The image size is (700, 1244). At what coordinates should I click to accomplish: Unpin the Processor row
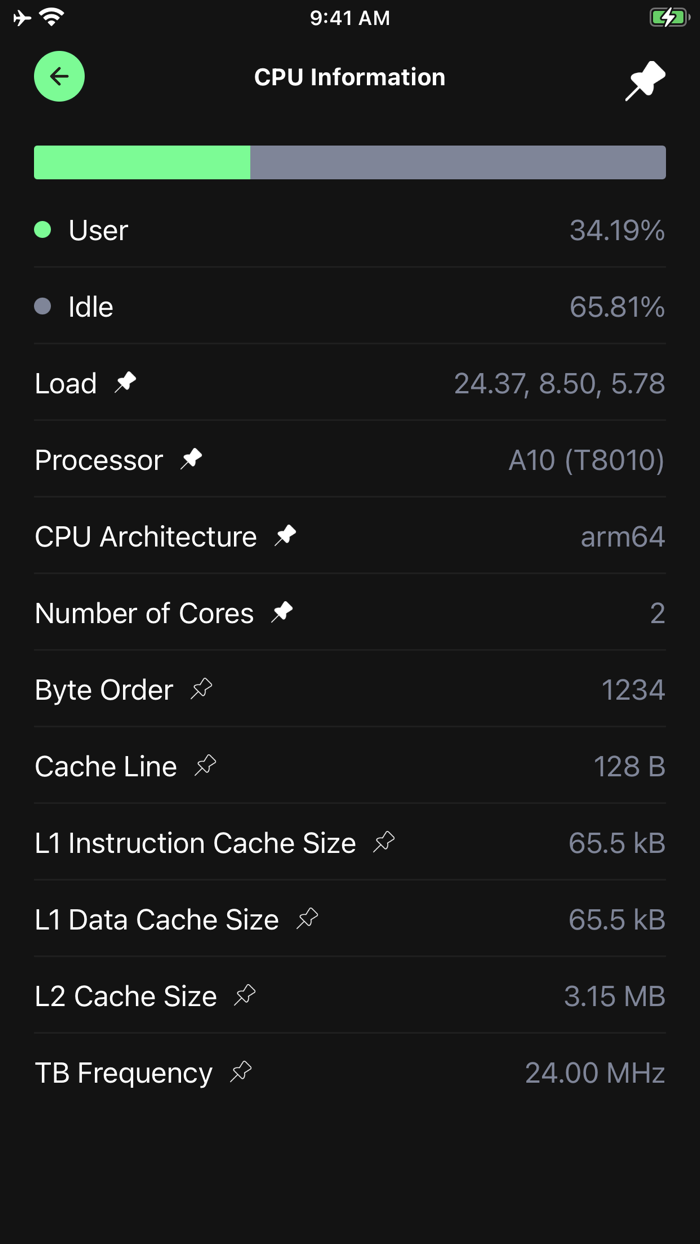point(191,459)
